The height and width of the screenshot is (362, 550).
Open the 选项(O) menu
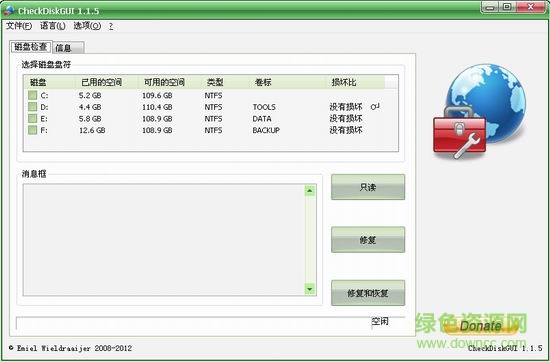pos(87,26)
